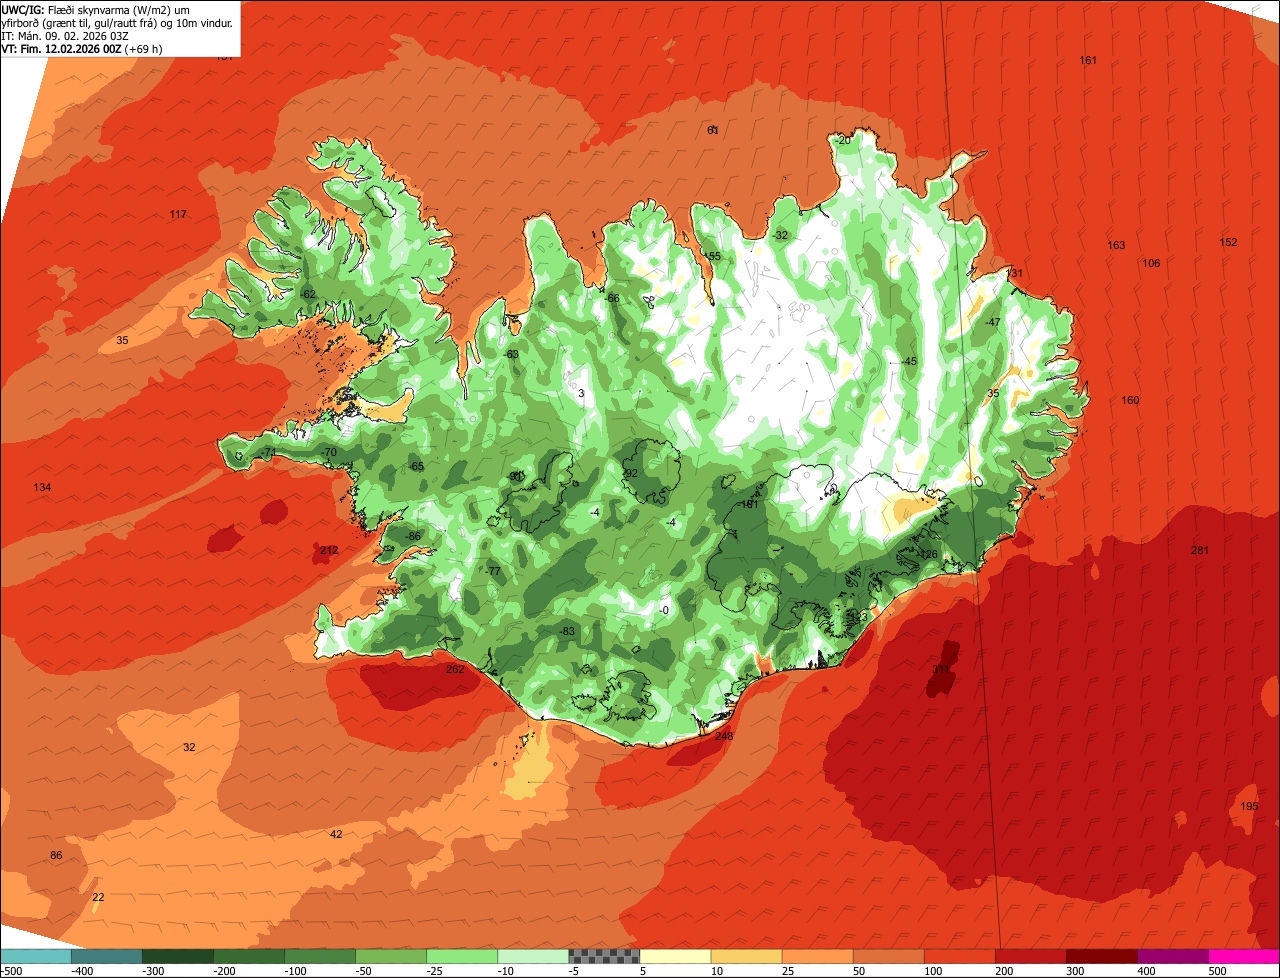Click the map value -45

click(x=908, y=362)
